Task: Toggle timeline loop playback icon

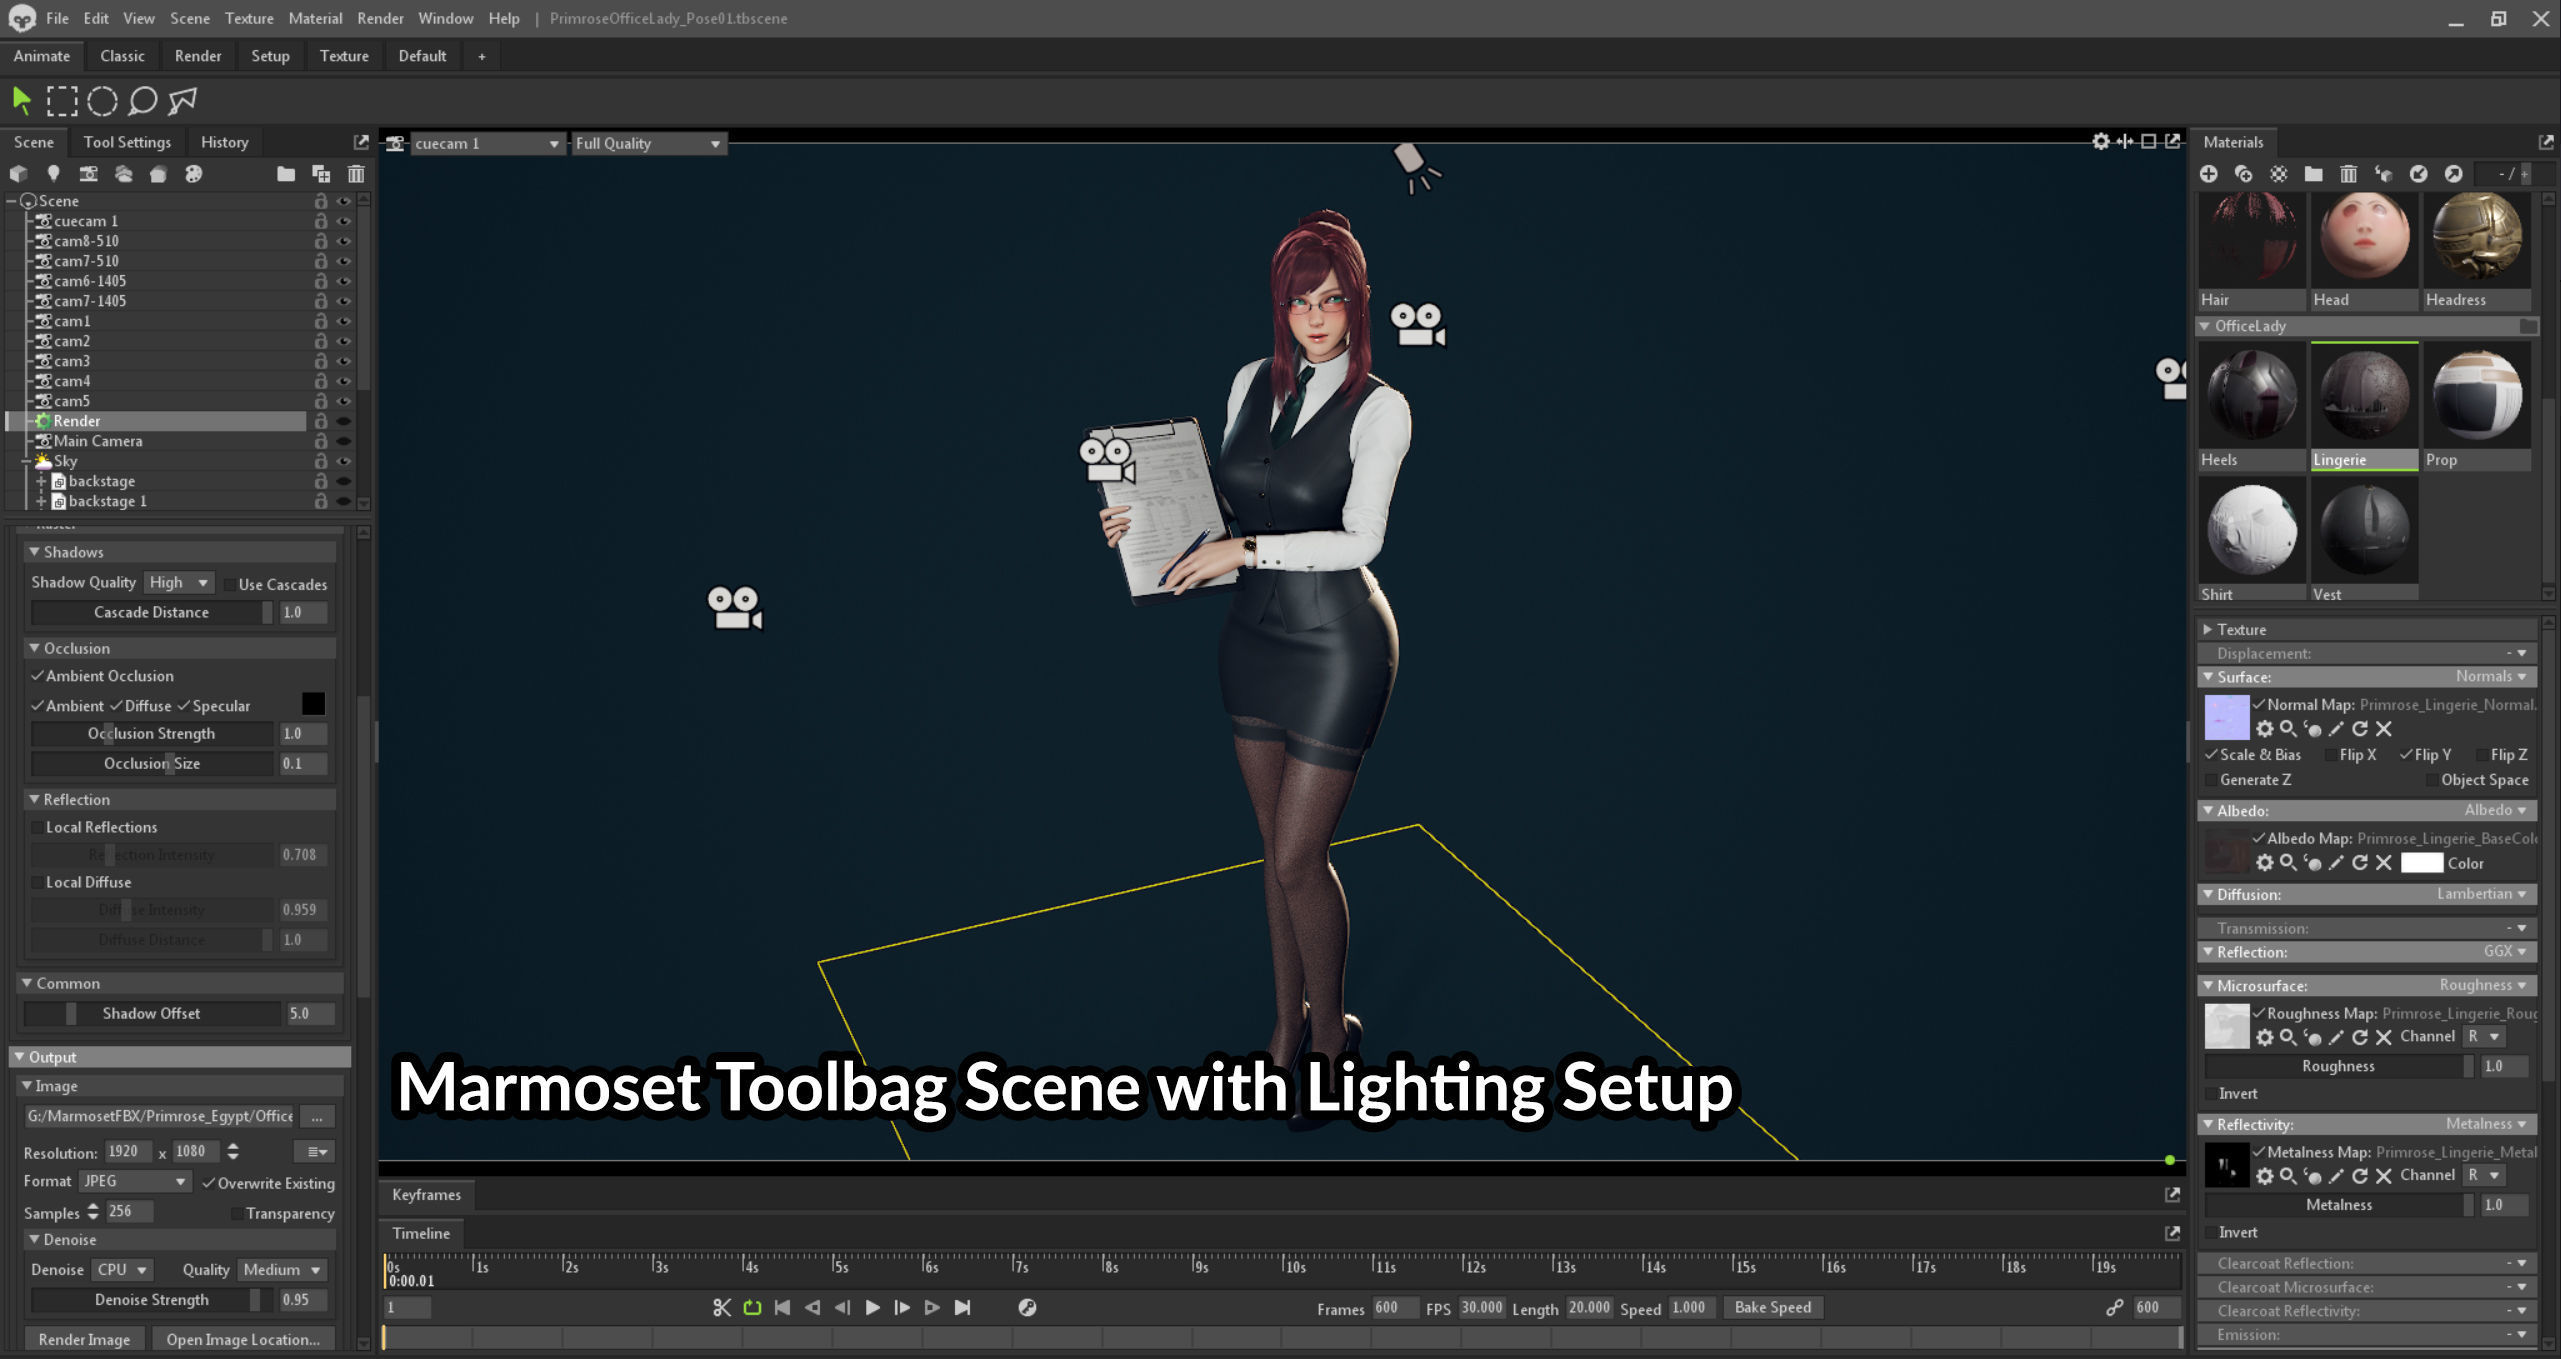Action: (752, 1308)
